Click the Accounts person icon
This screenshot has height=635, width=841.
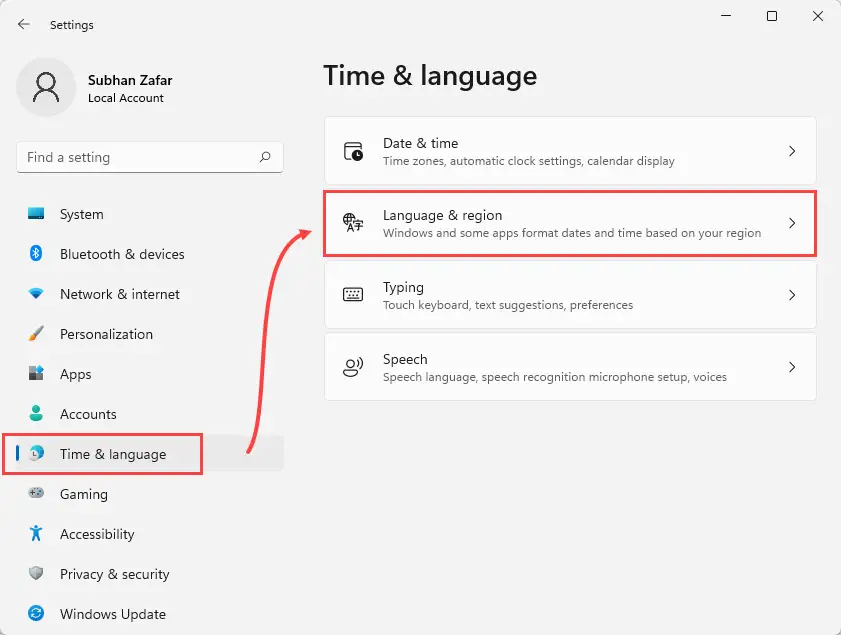(36, 414)
